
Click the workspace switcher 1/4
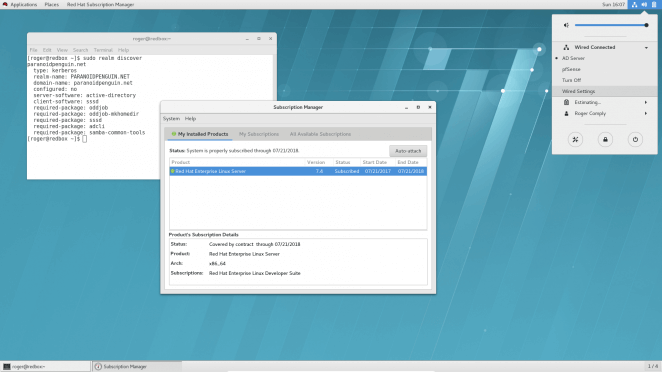(x=653, y=366)
